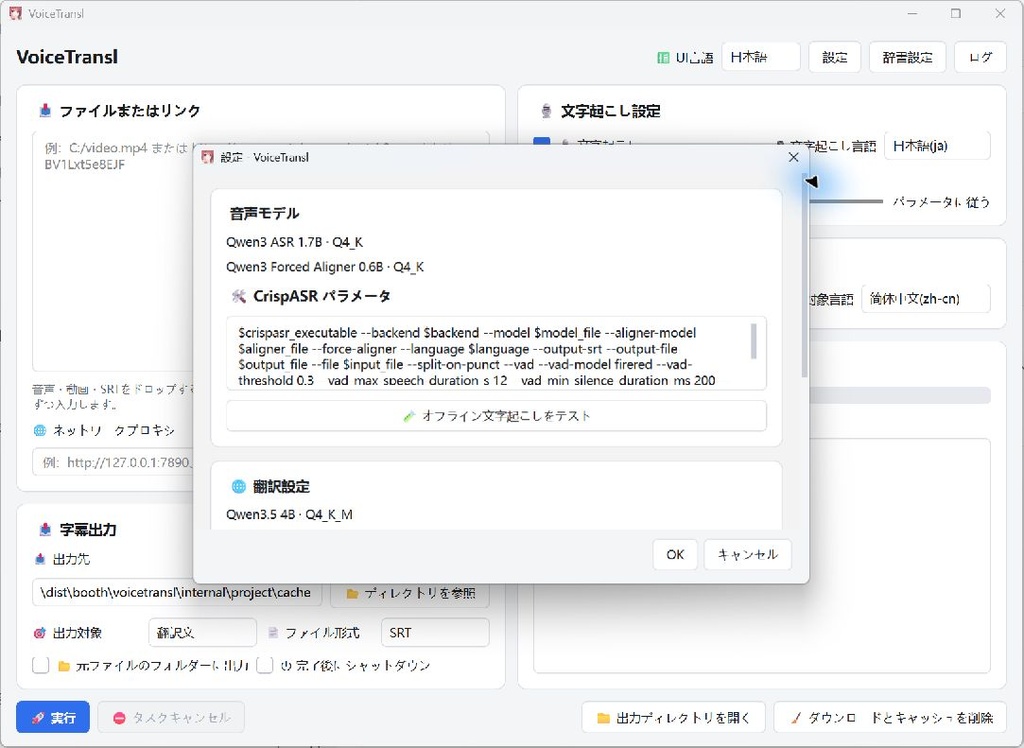Click the CrispASR parameter box scrollbar
The width and height of the screenshot is (1024, 748).
754,341
